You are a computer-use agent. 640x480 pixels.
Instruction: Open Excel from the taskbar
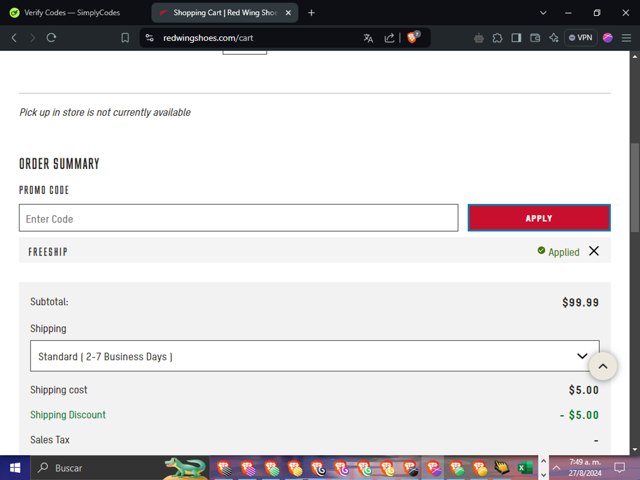(x=525, y=468)
